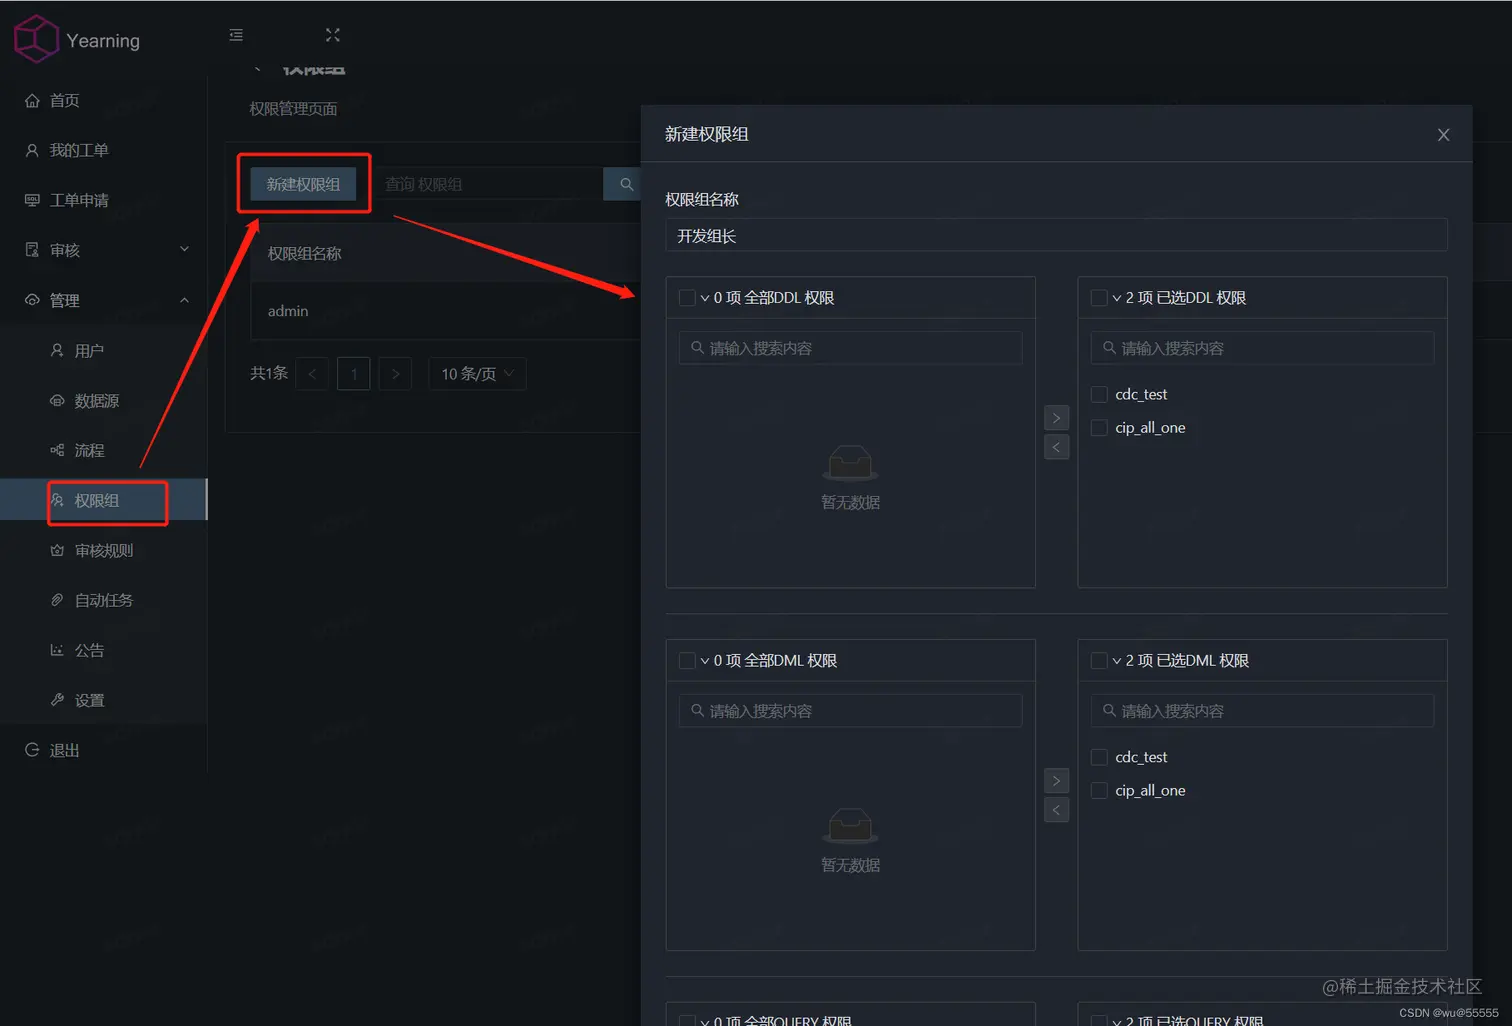This screenshot has height=1026, width=1512.
Task: Open dropdown arrow beside 已选DML 权限
Action: (1117, 661)
